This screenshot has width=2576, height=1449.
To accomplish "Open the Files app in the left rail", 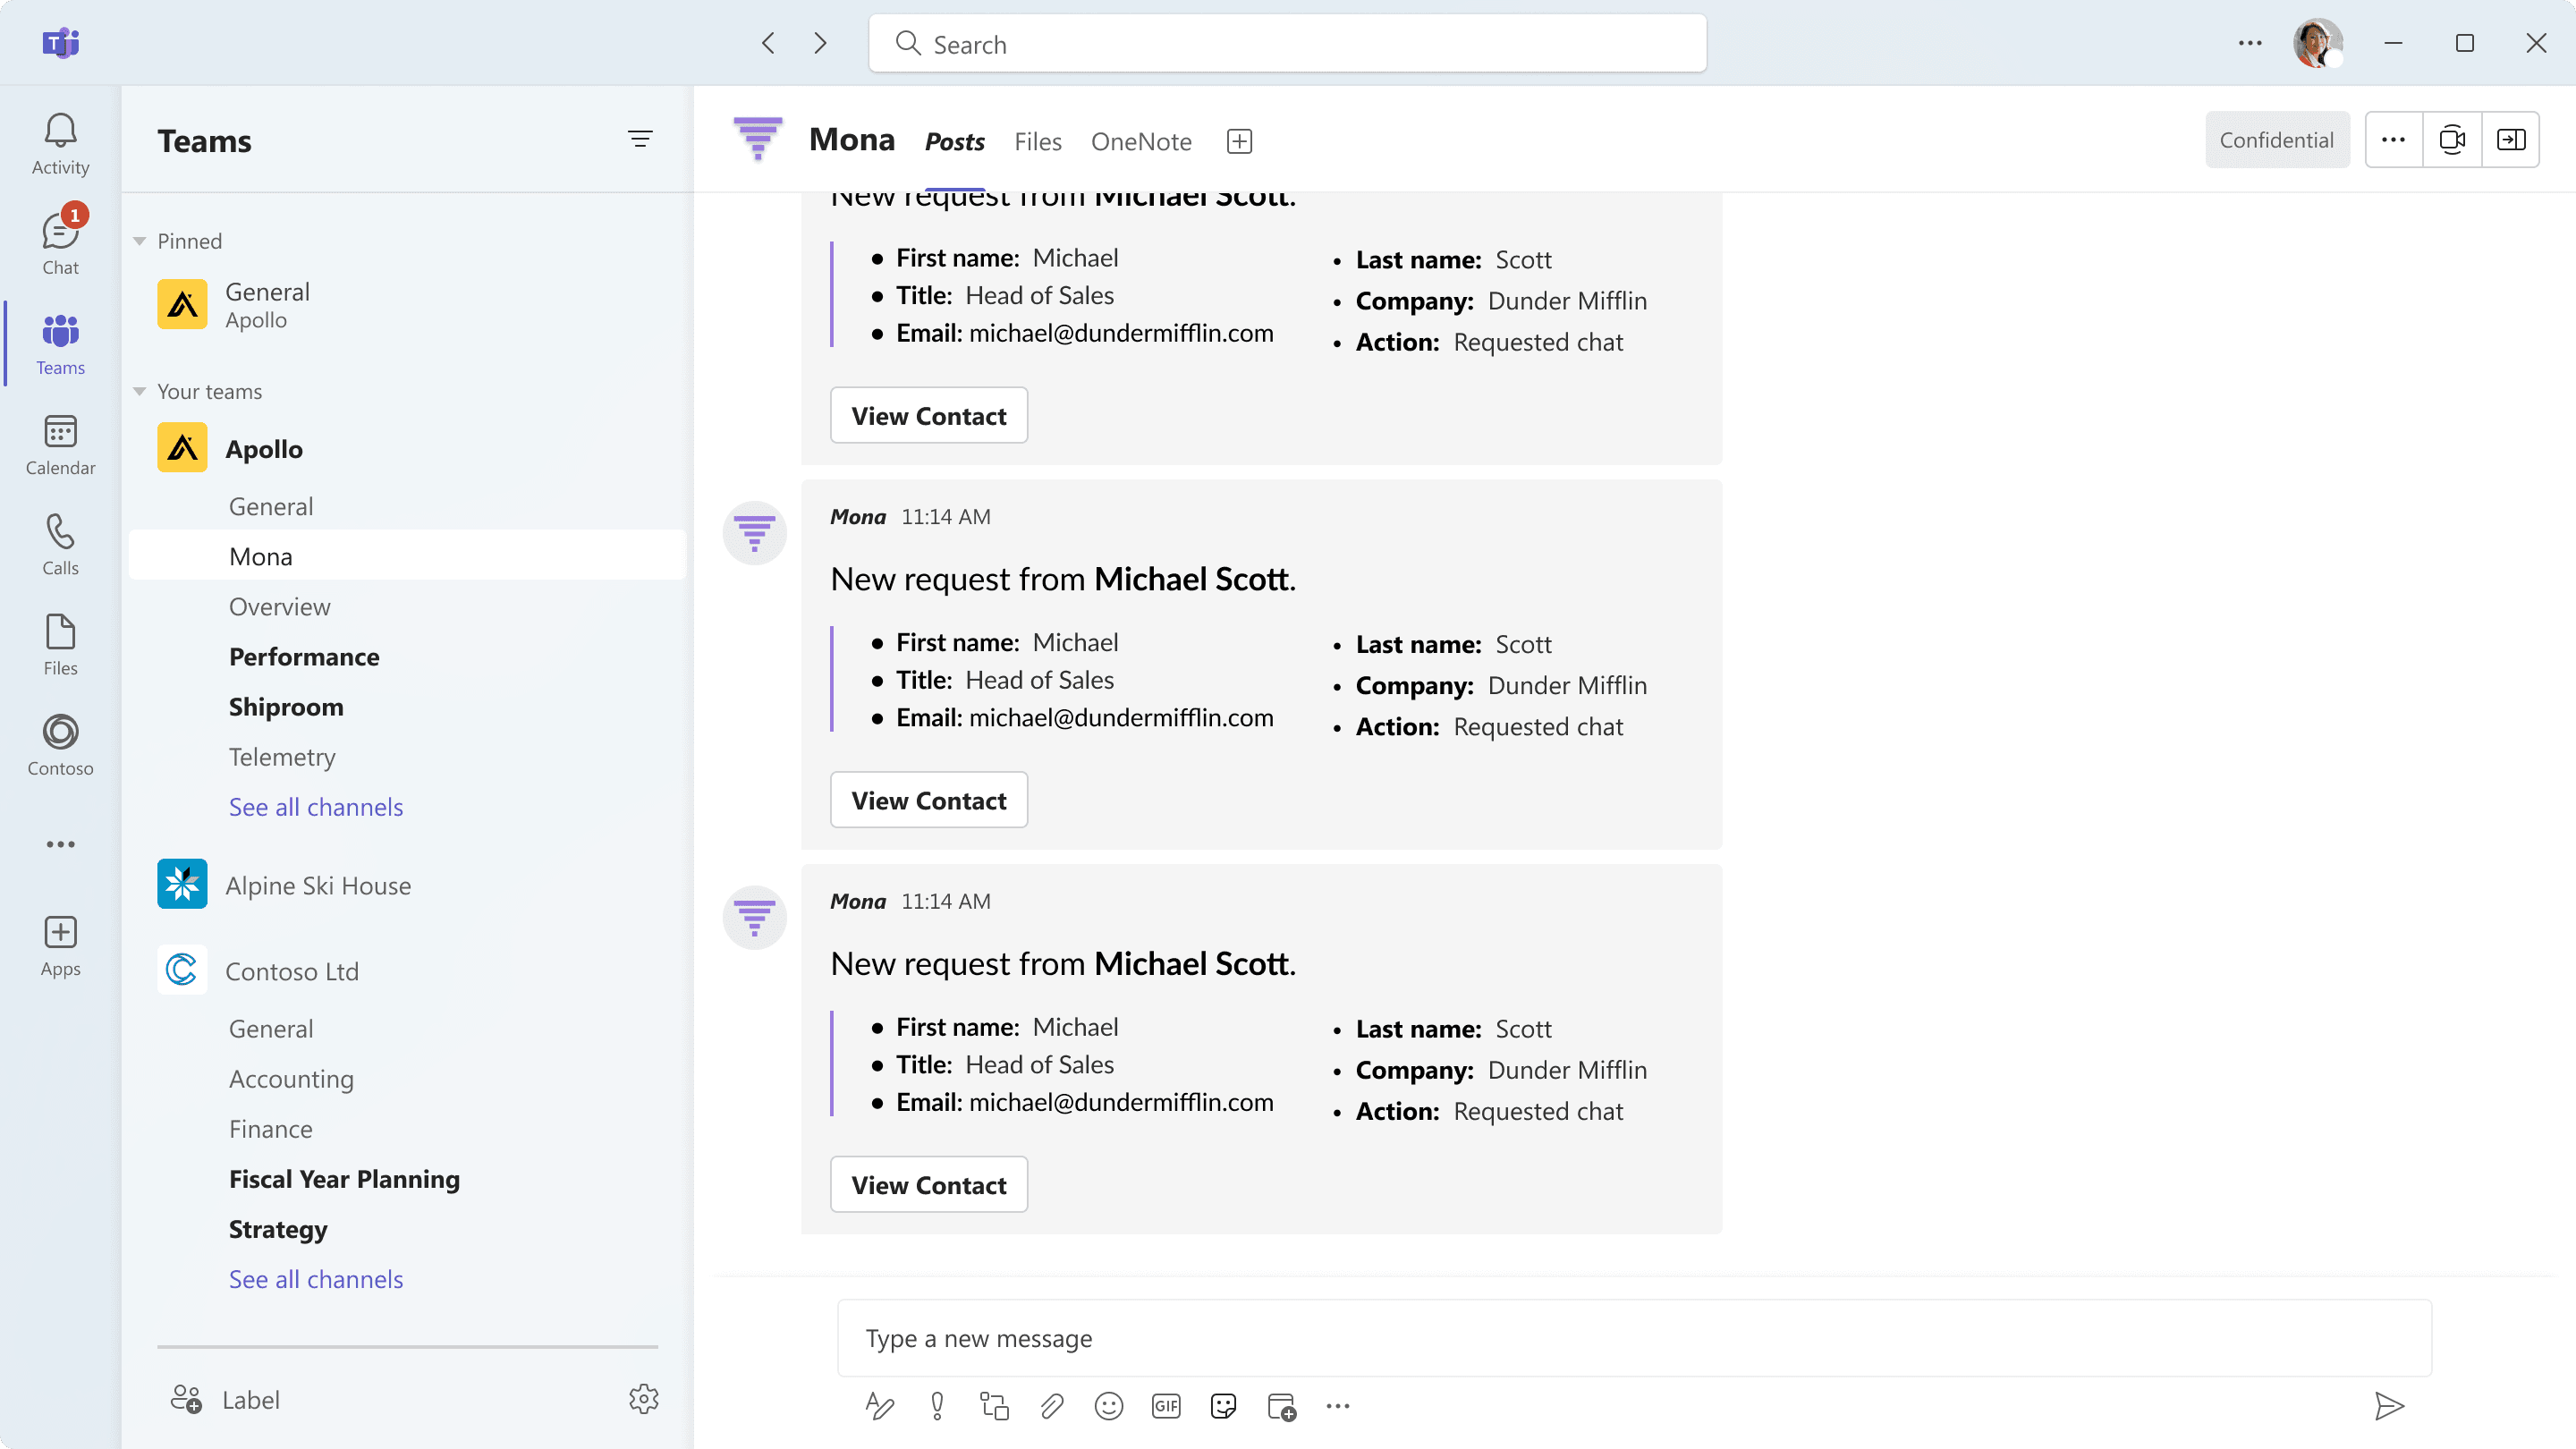I will (60, 645).
